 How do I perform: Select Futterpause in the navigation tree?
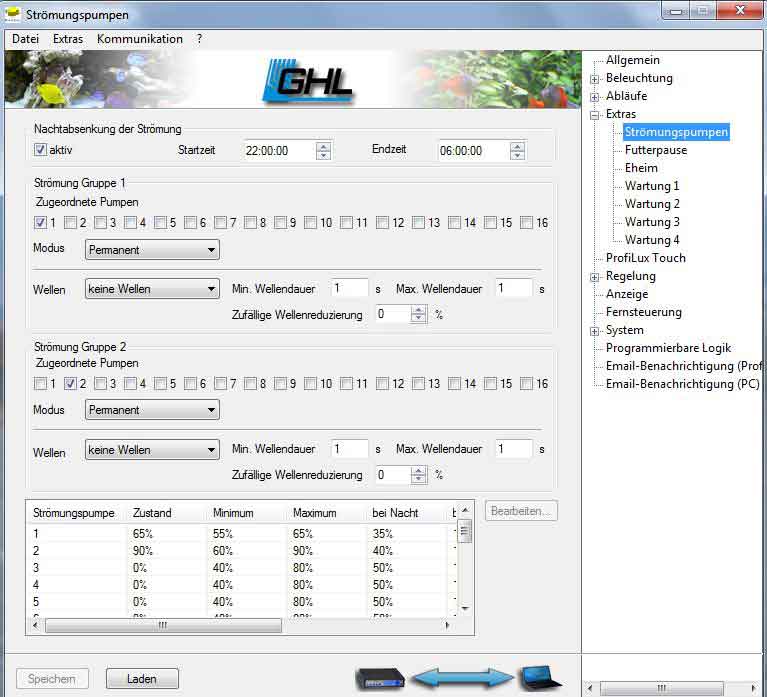[655, 150]
